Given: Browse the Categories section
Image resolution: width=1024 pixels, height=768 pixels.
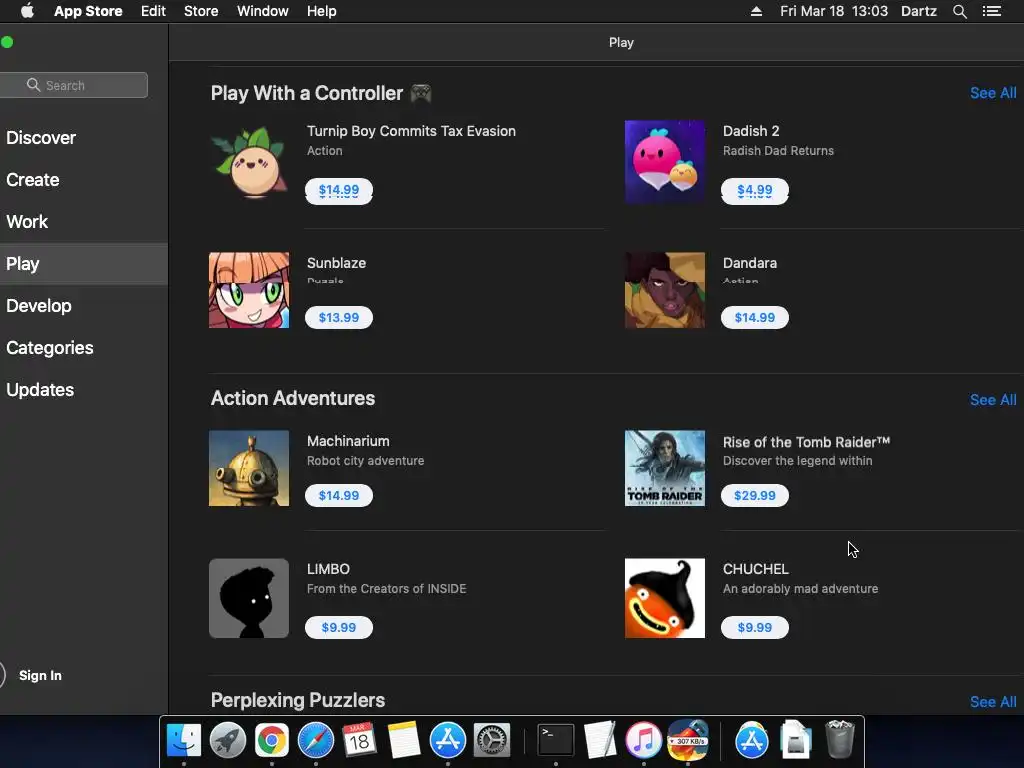Looking at the screenshot, I should click(50, 347).
